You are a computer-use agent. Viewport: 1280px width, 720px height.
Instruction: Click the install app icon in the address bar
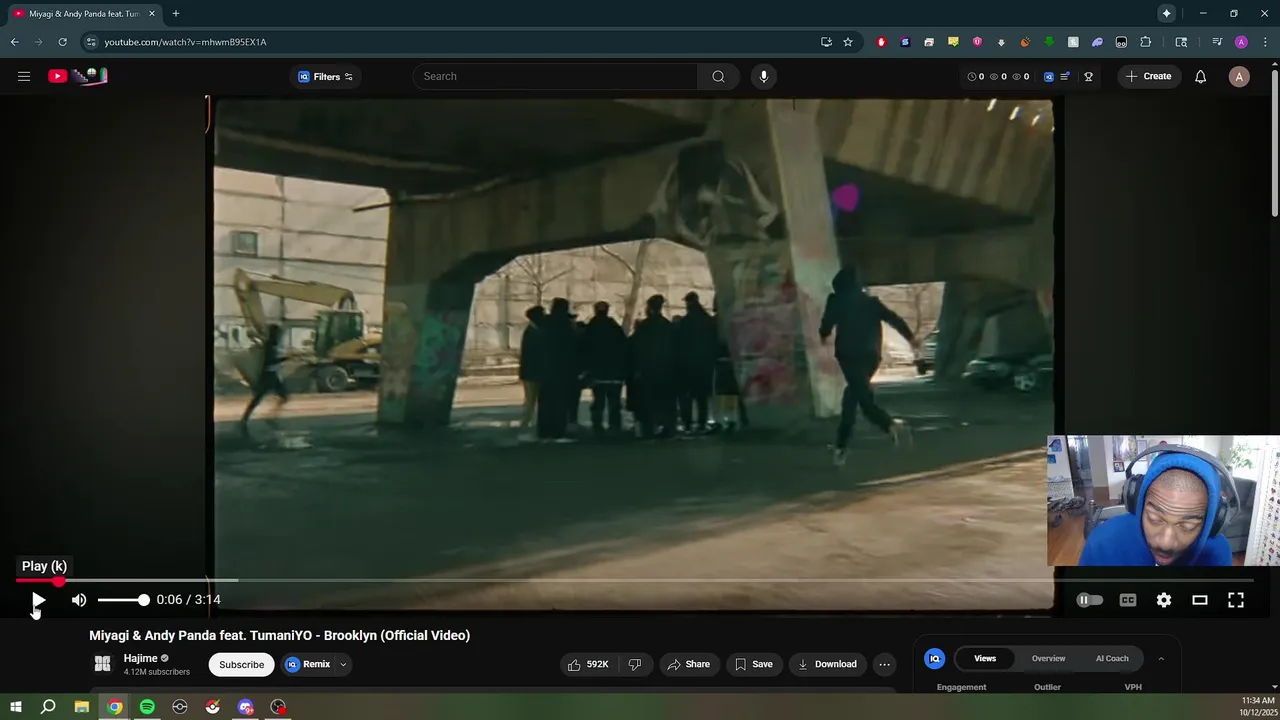826,42
